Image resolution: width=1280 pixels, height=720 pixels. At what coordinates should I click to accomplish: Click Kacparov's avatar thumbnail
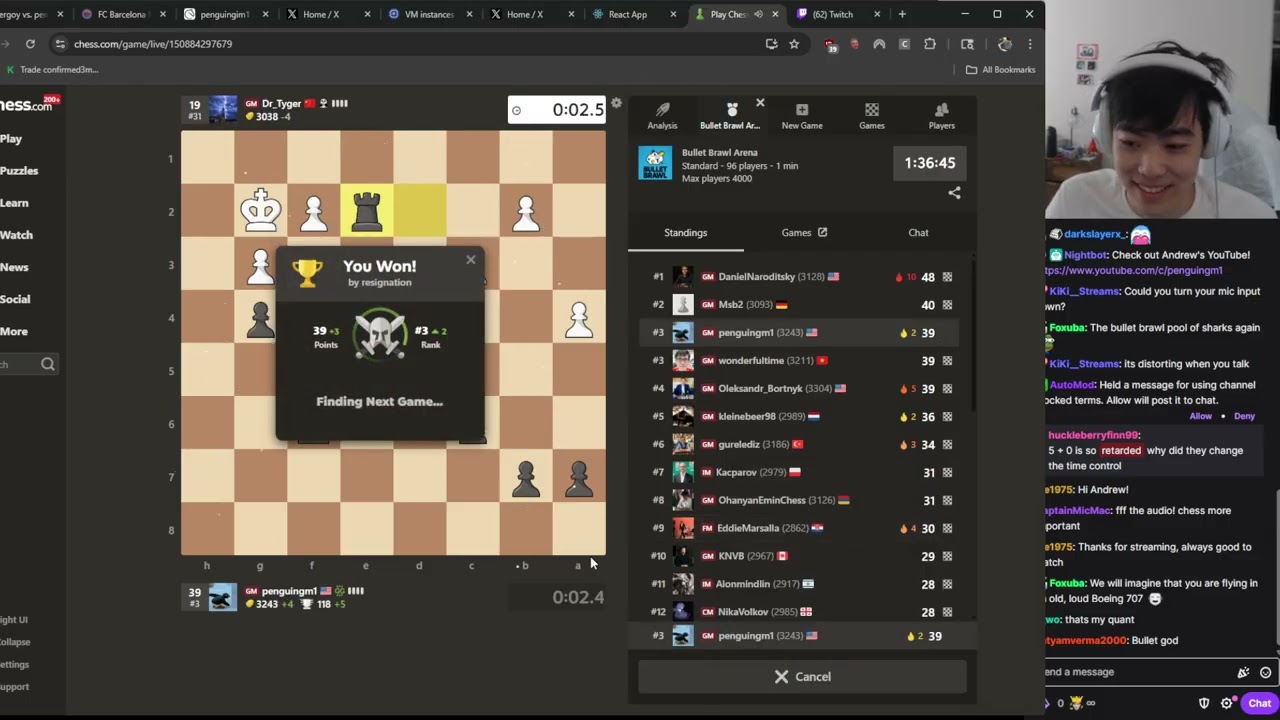click(x=683, y=472)
